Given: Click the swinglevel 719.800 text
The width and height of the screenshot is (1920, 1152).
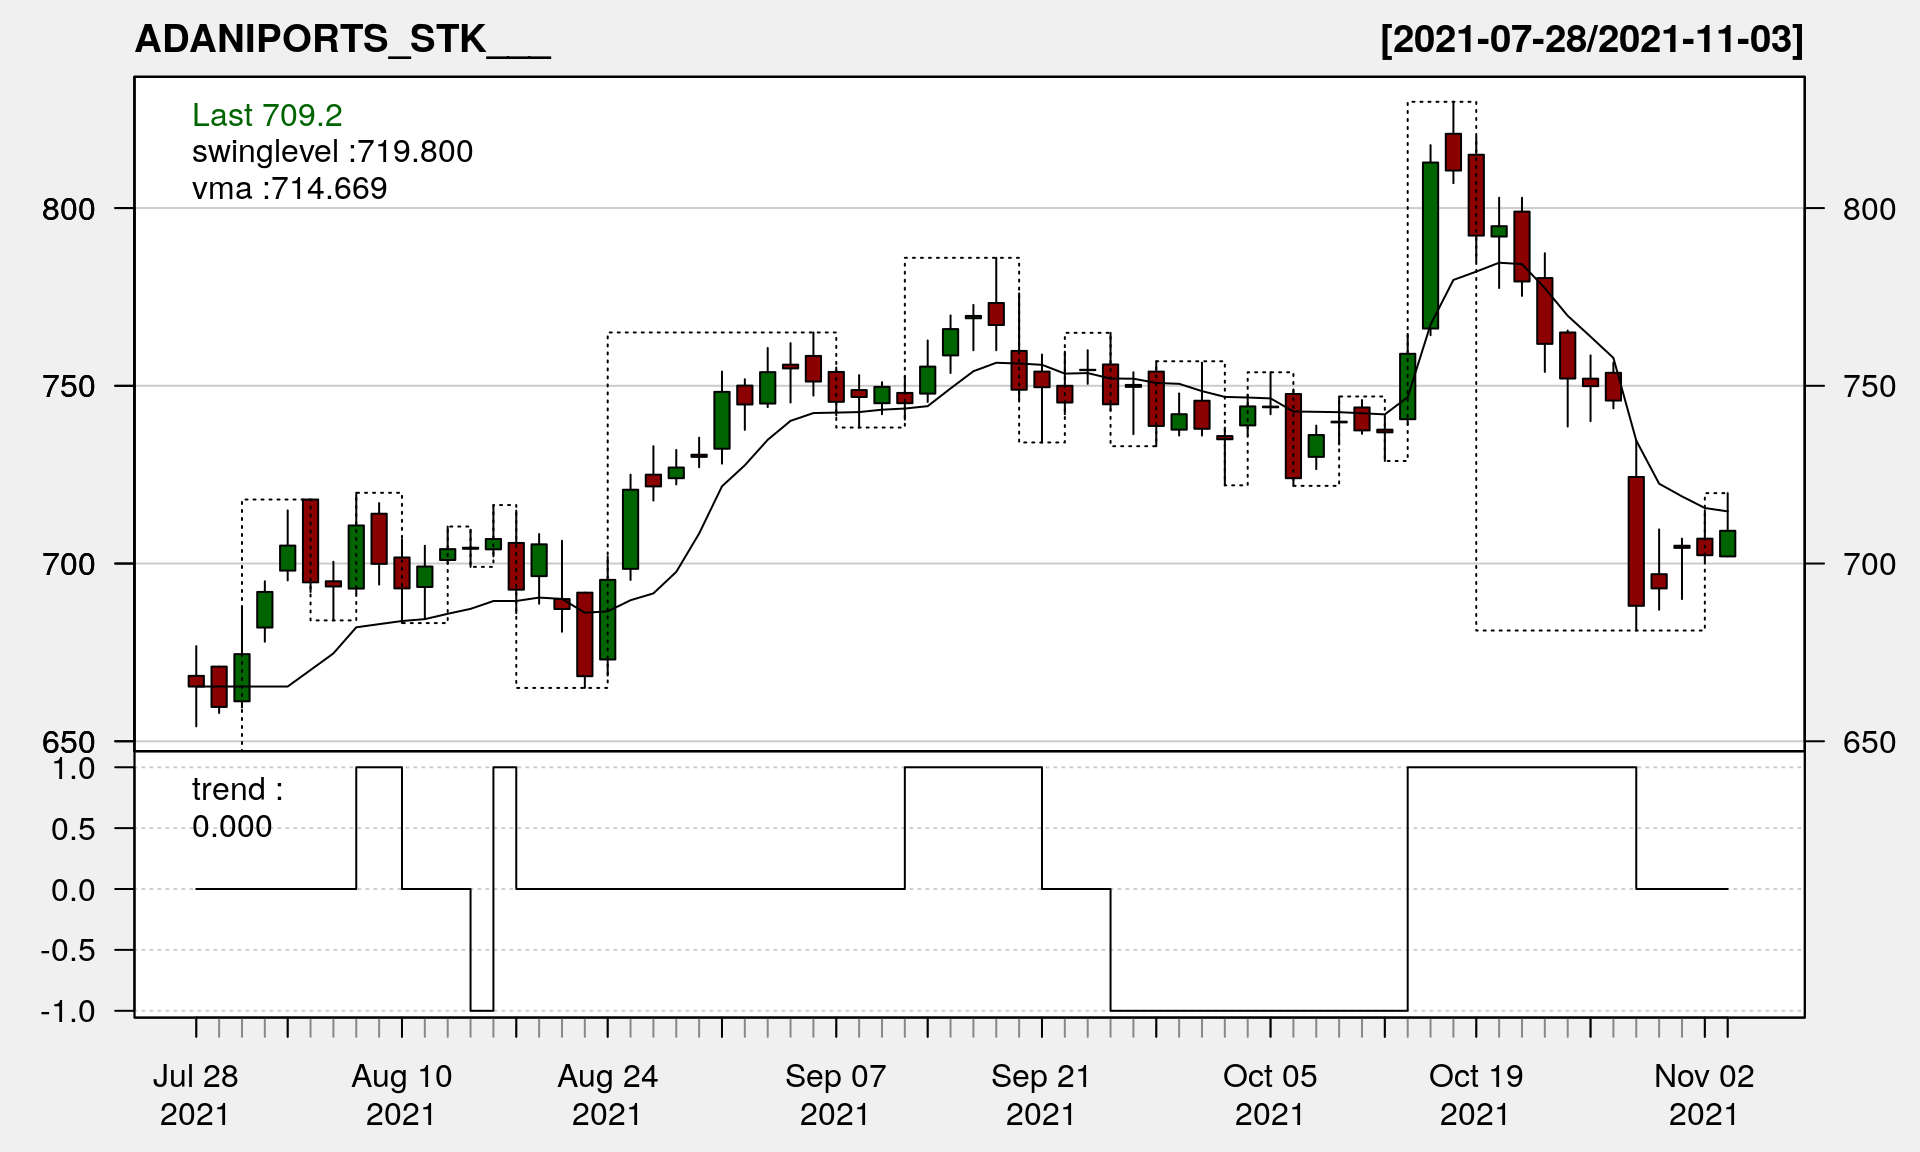Looking at the screenshot, I should coord(332,152).
